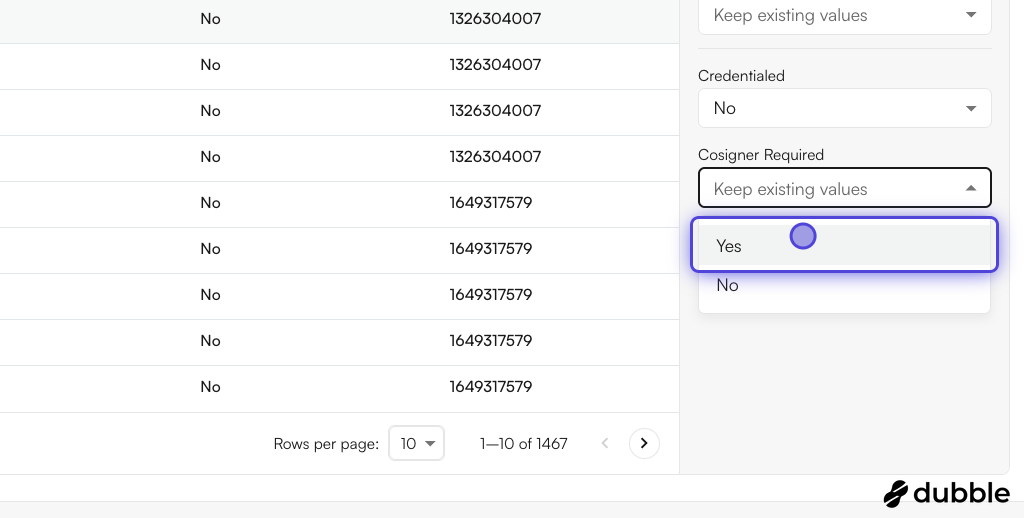Select No option in Cosigner Required list

844,285
